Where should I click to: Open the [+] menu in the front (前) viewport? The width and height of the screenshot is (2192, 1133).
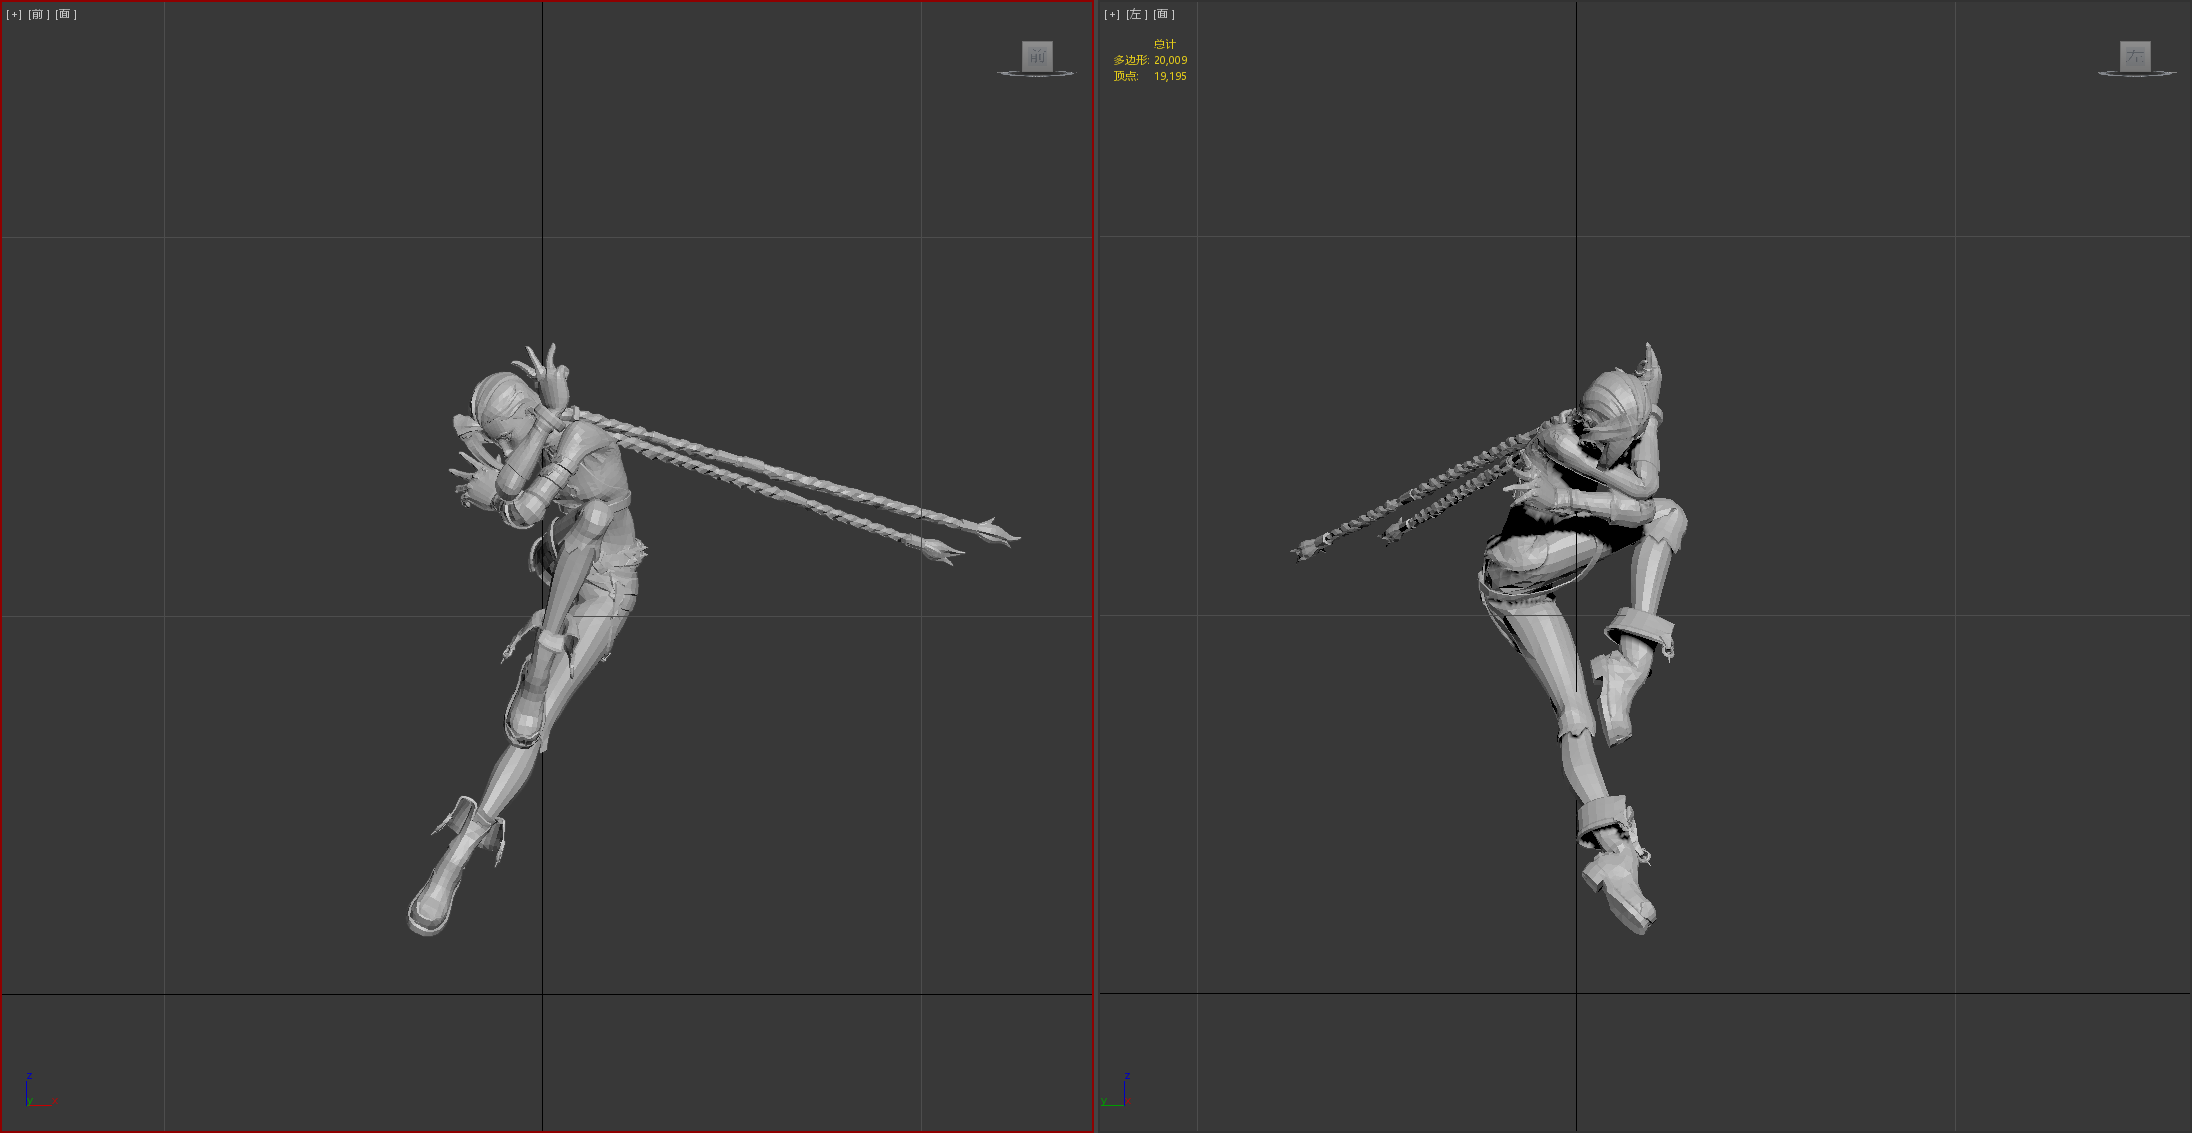(x=14, y=15)
